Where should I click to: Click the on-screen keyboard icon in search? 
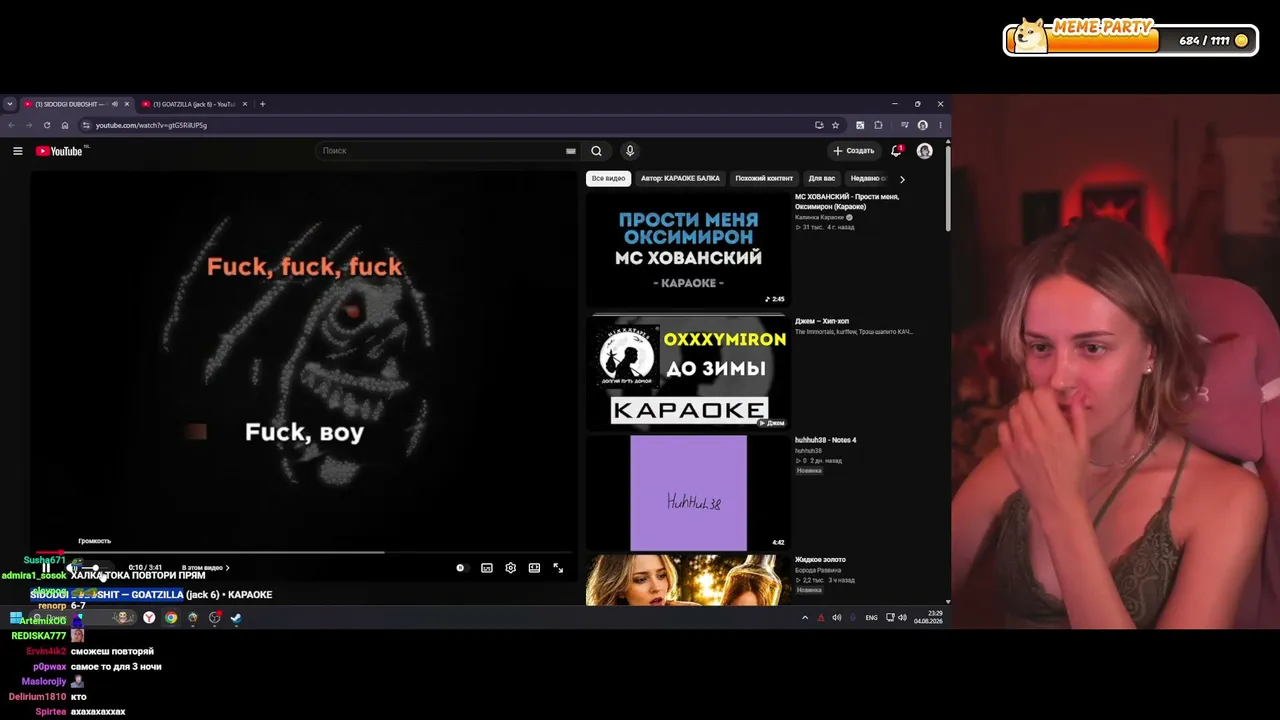point(571,151)
